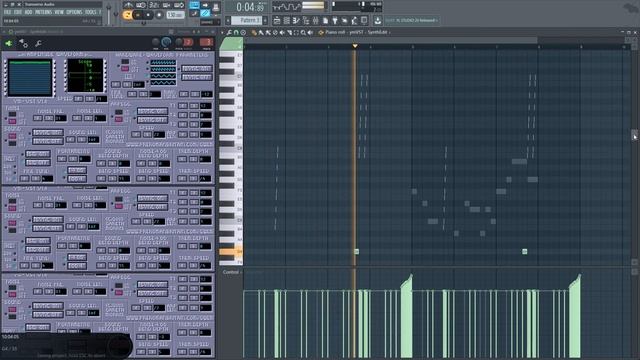Toggle countdown before recording icon

[154, 5]
